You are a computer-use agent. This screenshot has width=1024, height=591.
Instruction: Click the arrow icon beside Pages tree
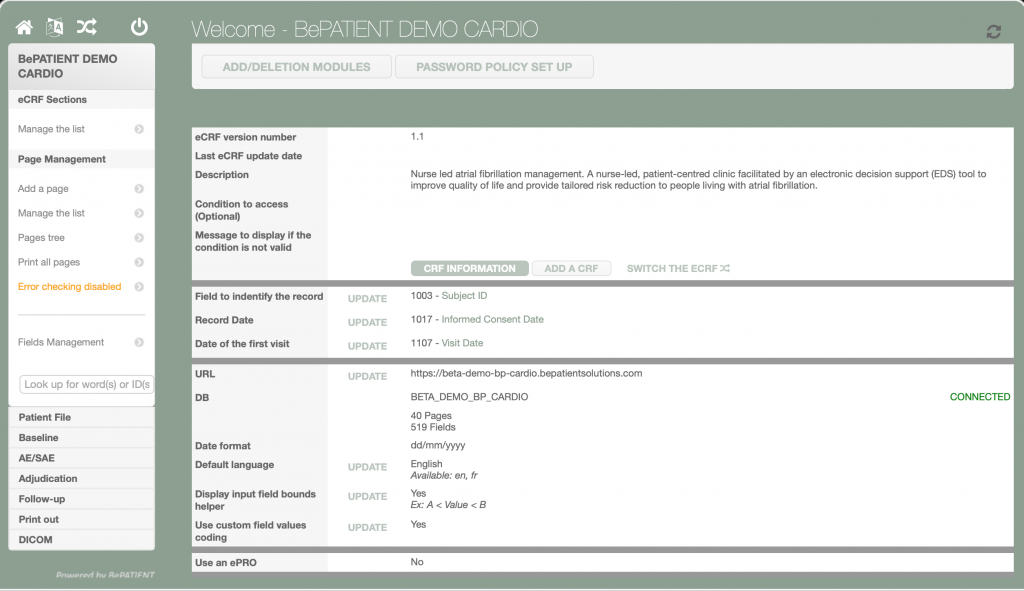[139, 238]
